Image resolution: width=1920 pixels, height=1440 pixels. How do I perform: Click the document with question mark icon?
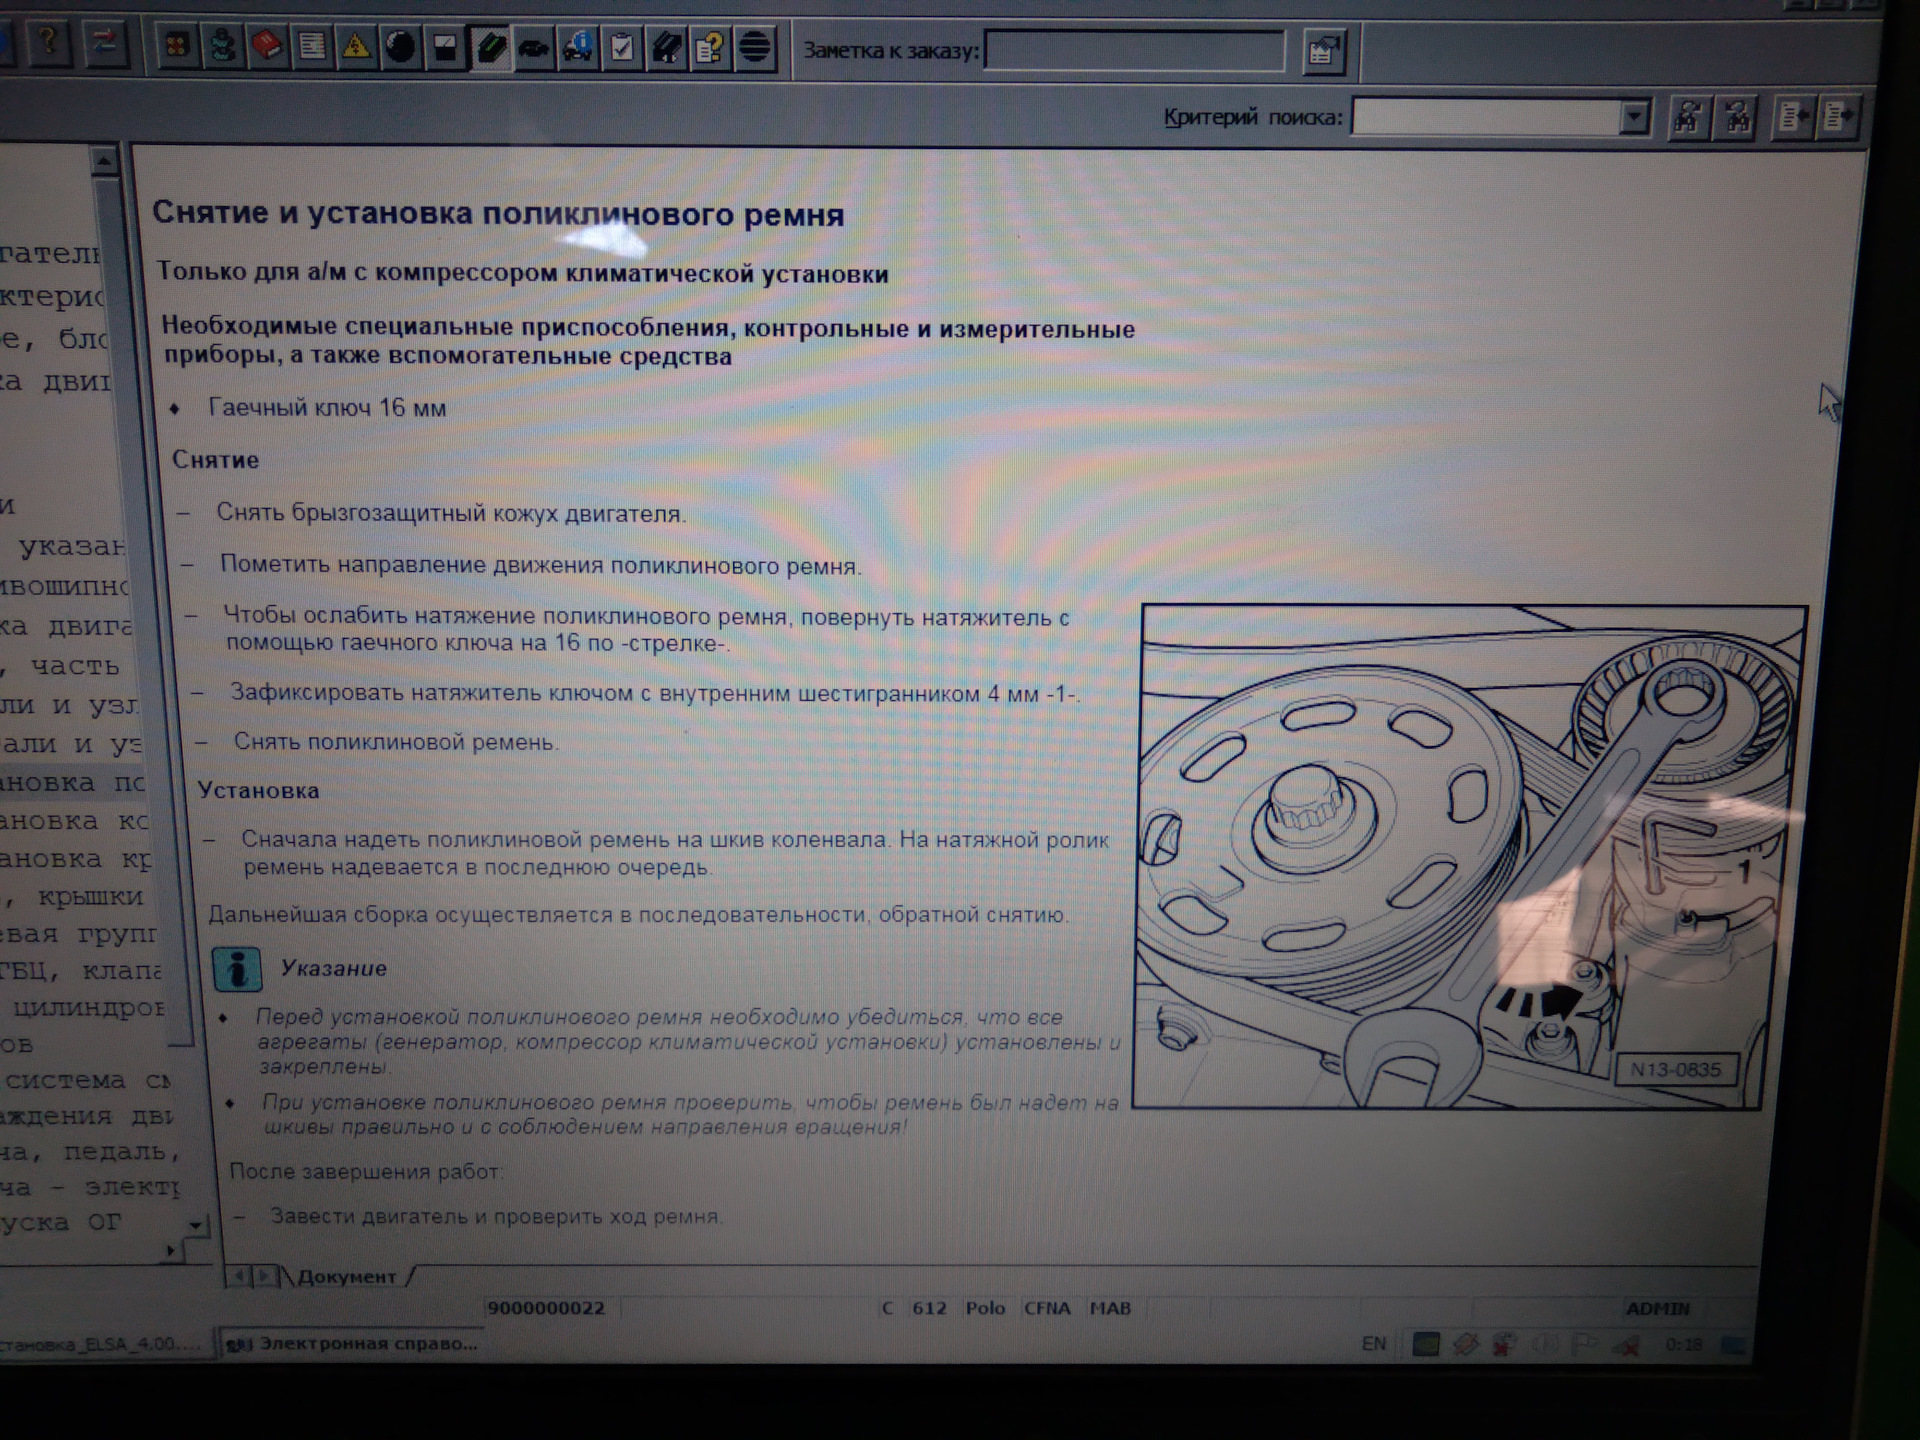click(x=710, y=48)
